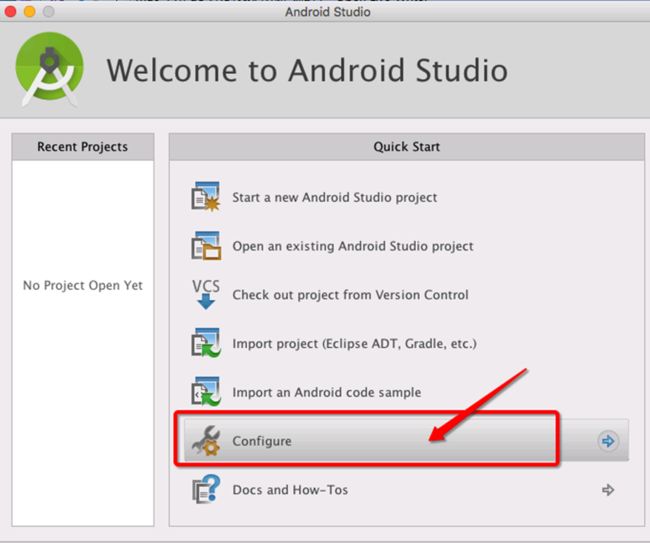
Task: Expand Docs and How-Tos arrow
Action: coord(608,490)
